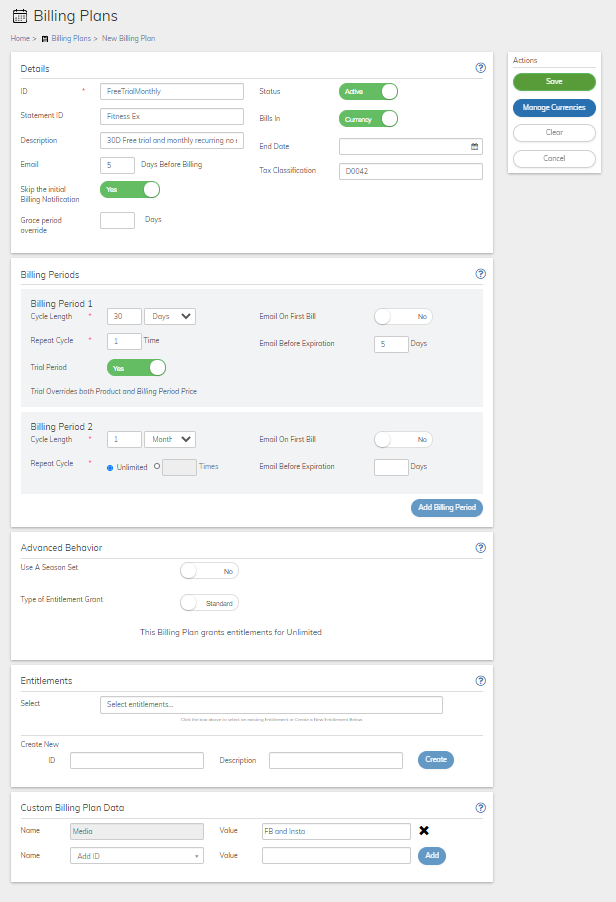
Task: Click the Billing Plans calendar icon in header
Action: coord(20,16)
